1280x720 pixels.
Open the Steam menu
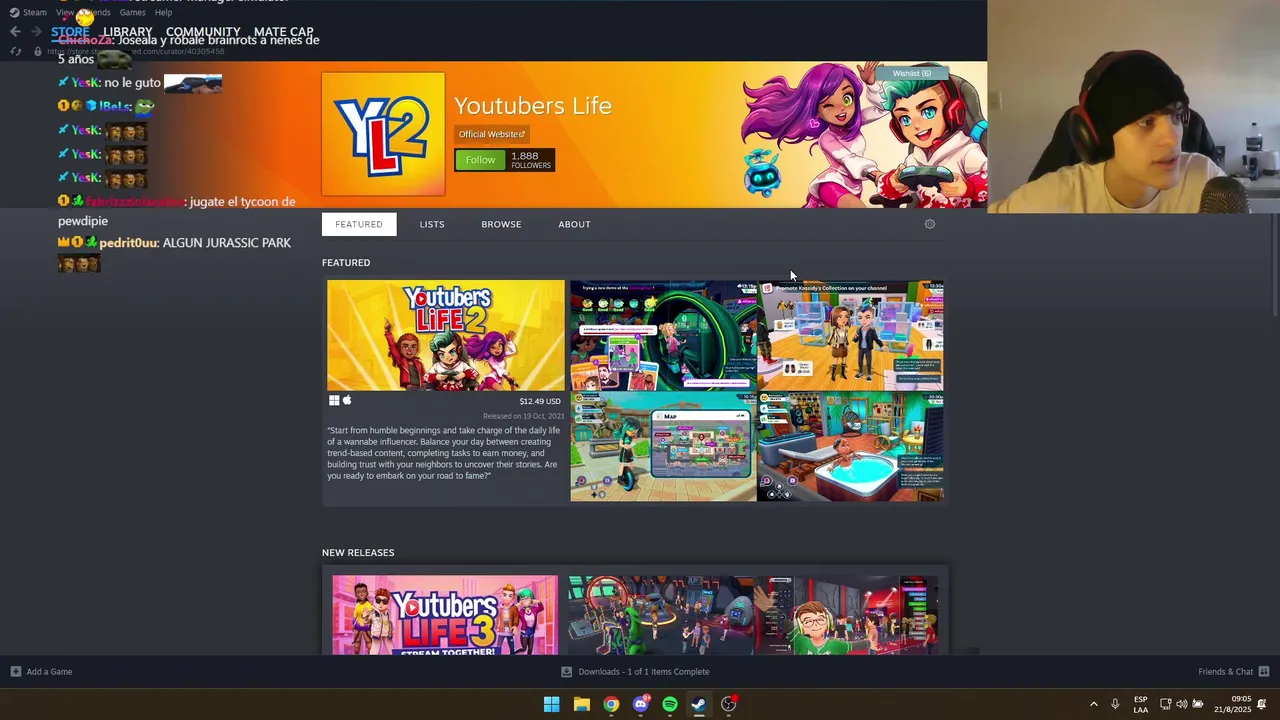pyautogui.click(x=28, y=12)
